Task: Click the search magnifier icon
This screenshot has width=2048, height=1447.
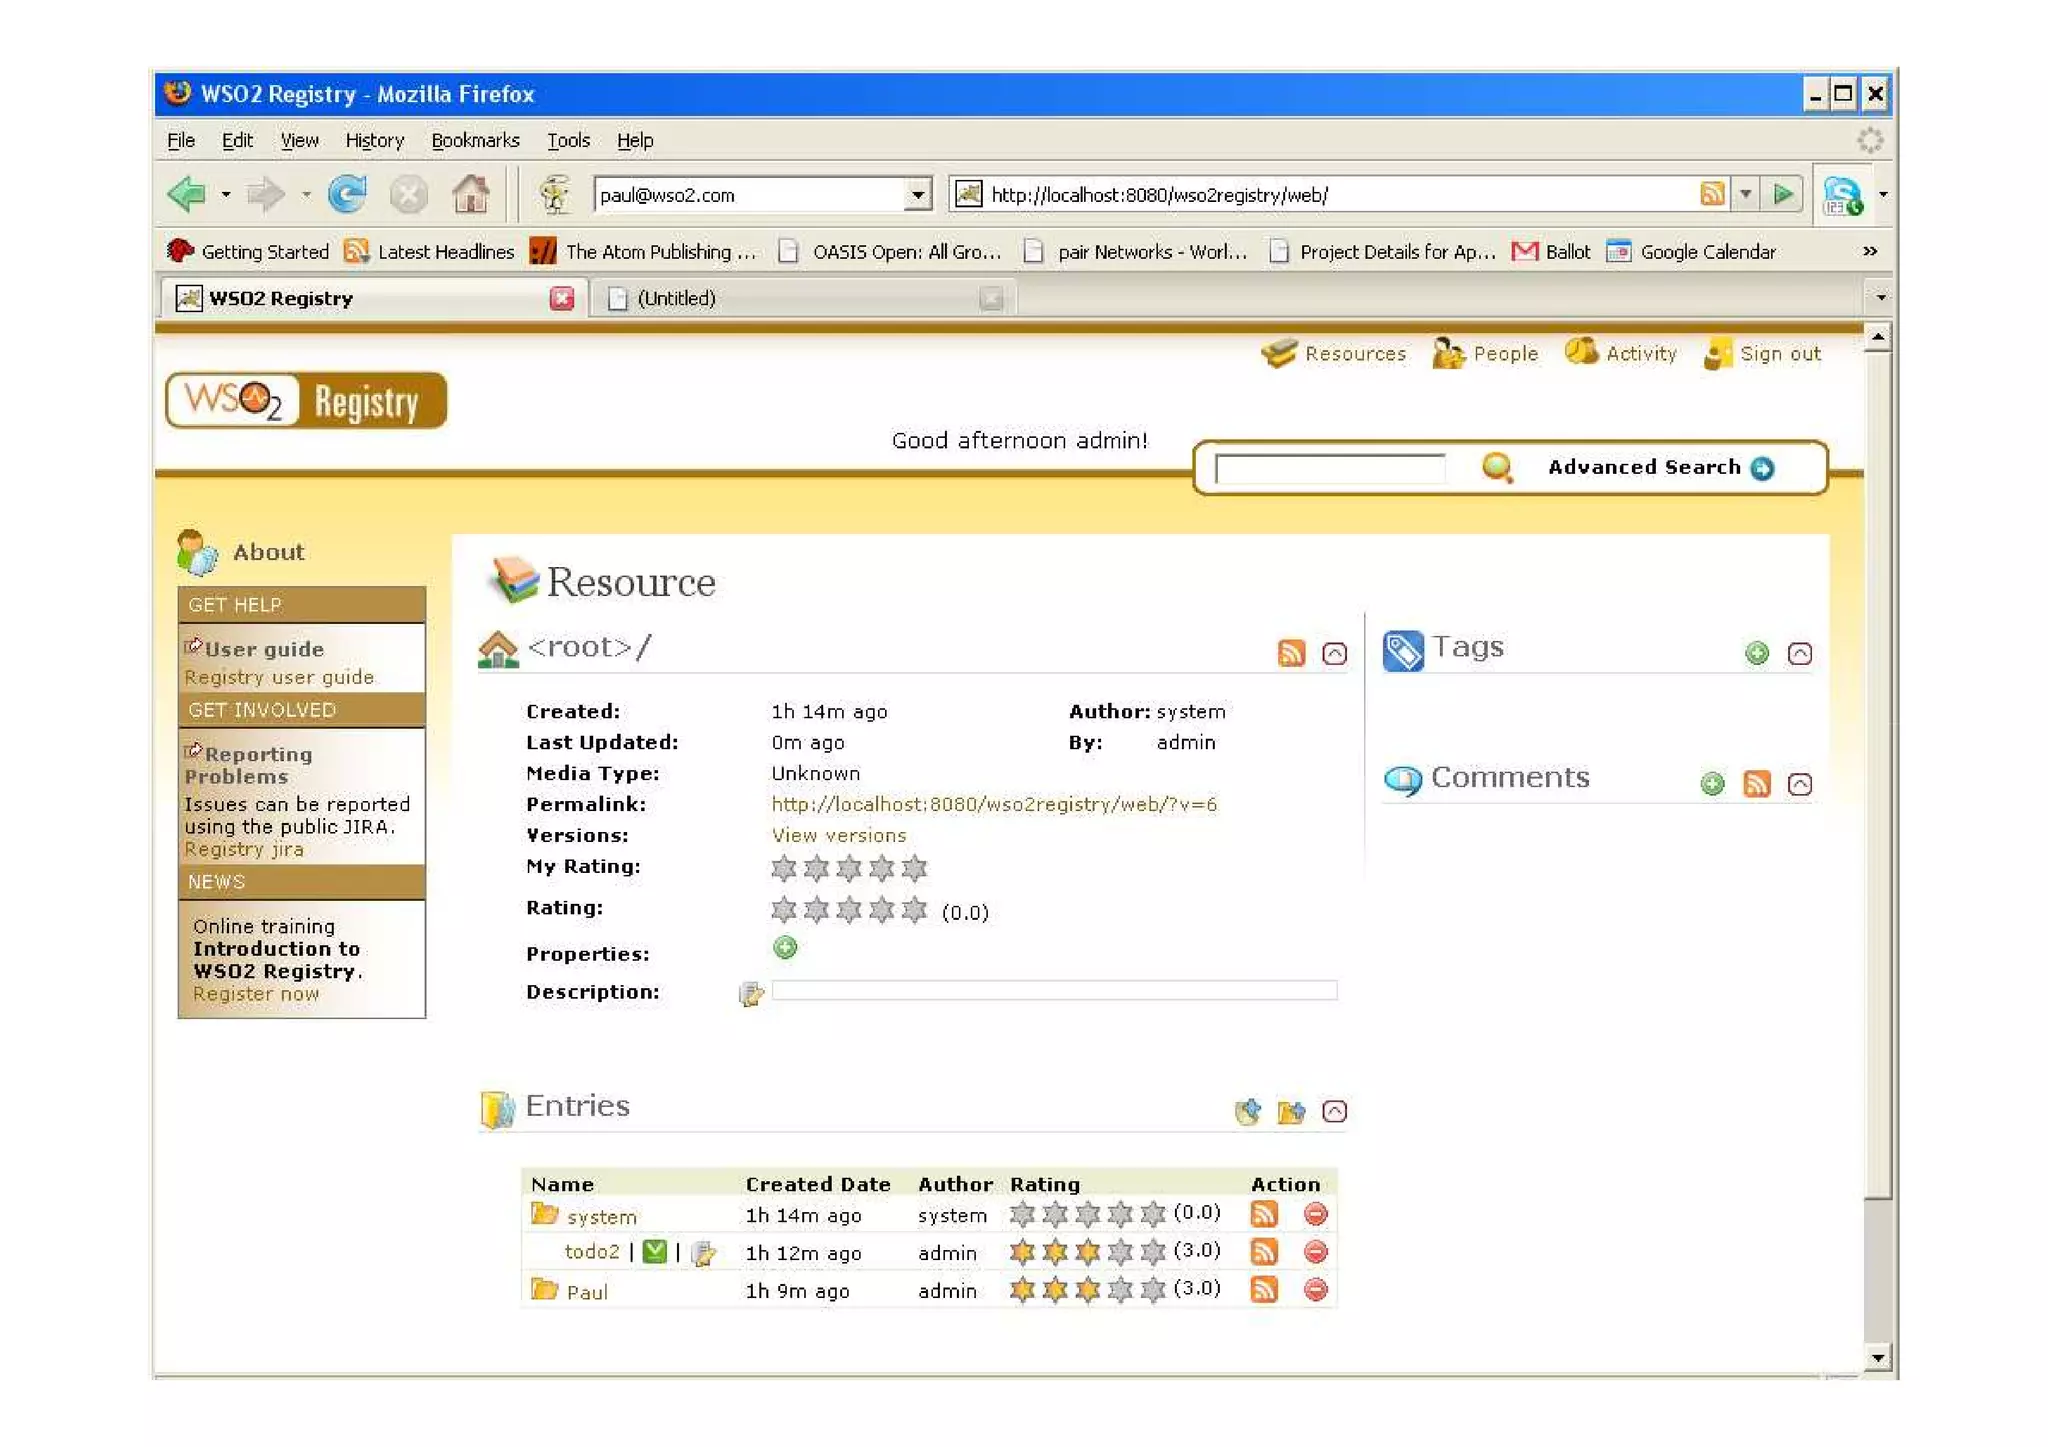Action: point(1497,467)
